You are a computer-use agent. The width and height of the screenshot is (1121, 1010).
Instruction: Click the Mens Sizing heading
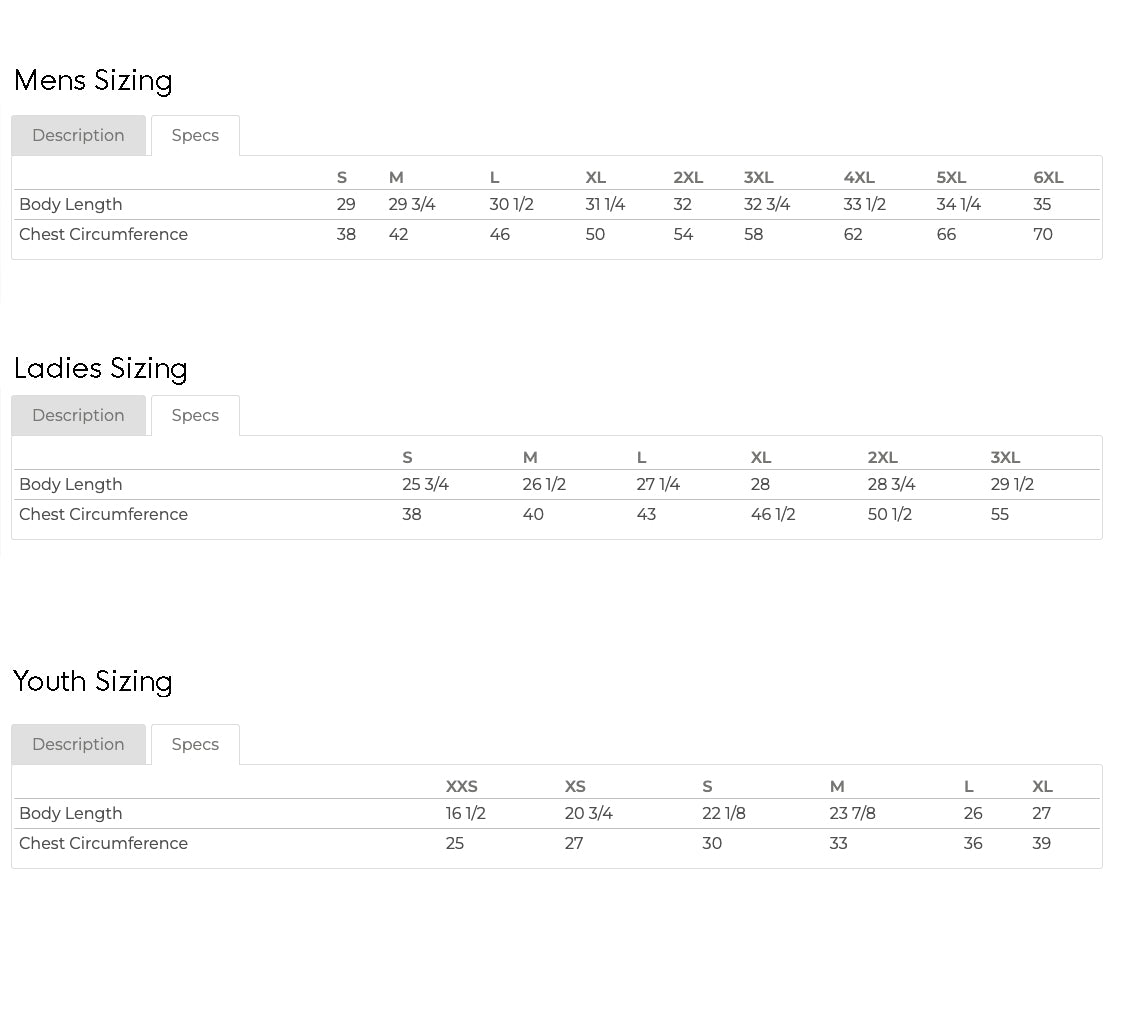pyautogui.click(x=93, y=81)
